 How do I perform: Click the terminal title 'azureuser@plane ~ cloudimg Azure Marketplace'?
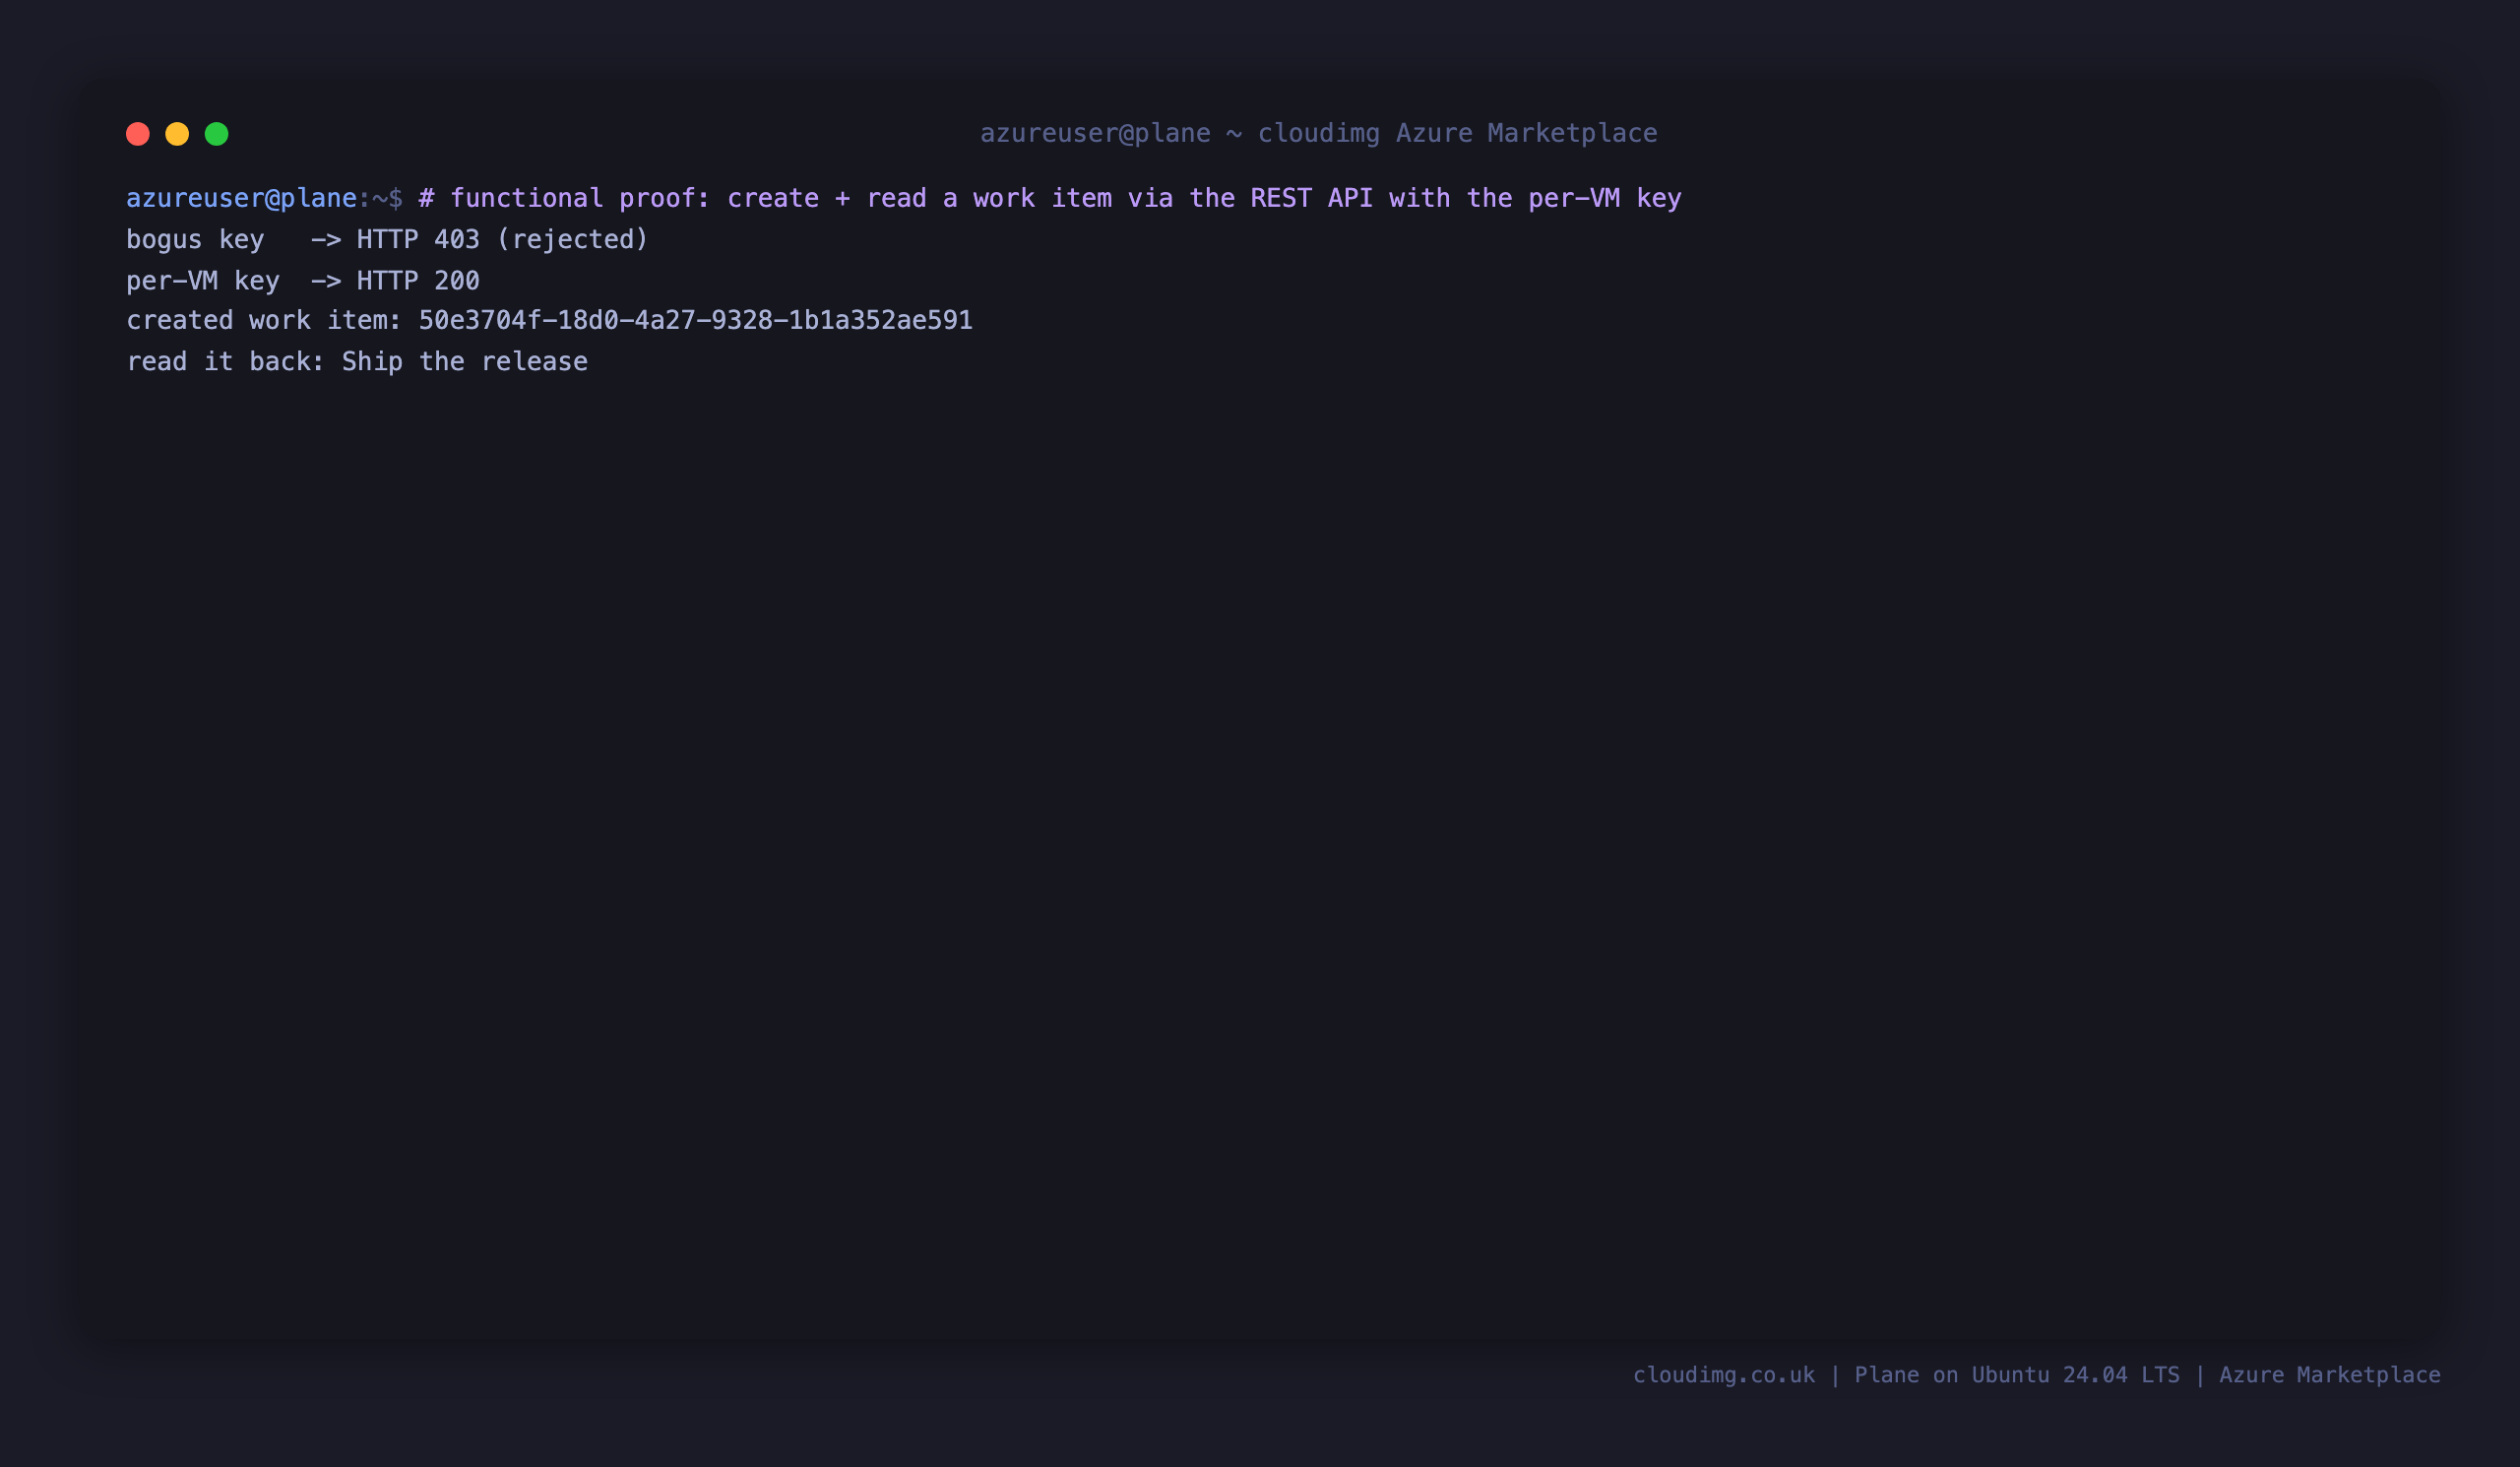[1318, 133]
